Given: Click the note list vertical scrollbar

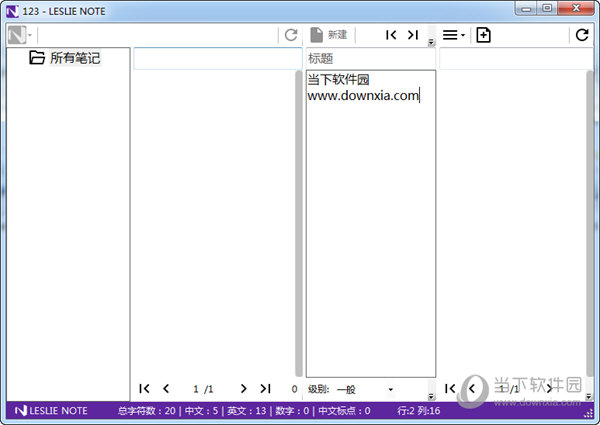Looking at the screenshot, I should [x=299, y=223].
